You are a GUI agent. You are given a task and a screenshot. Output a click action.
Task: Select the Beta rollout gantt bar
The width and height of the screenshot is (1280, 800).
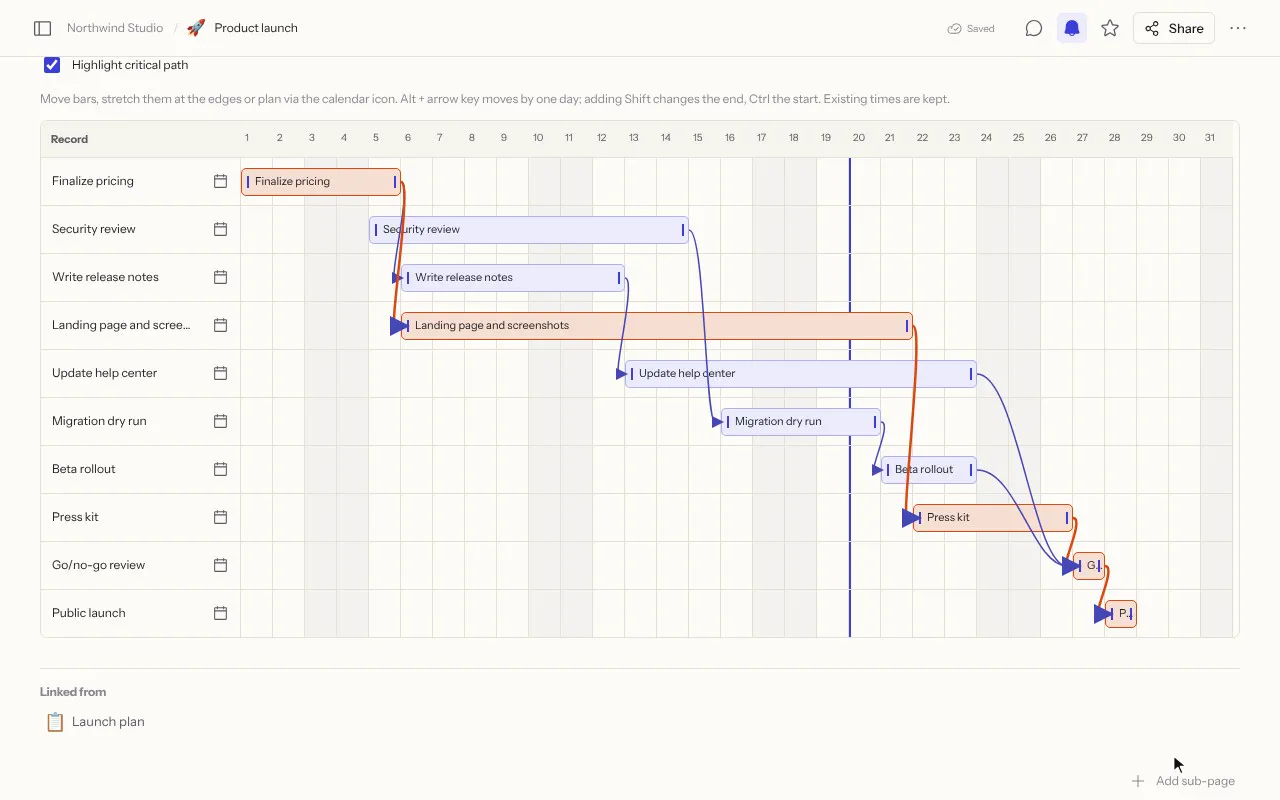(x=929, y=470)
